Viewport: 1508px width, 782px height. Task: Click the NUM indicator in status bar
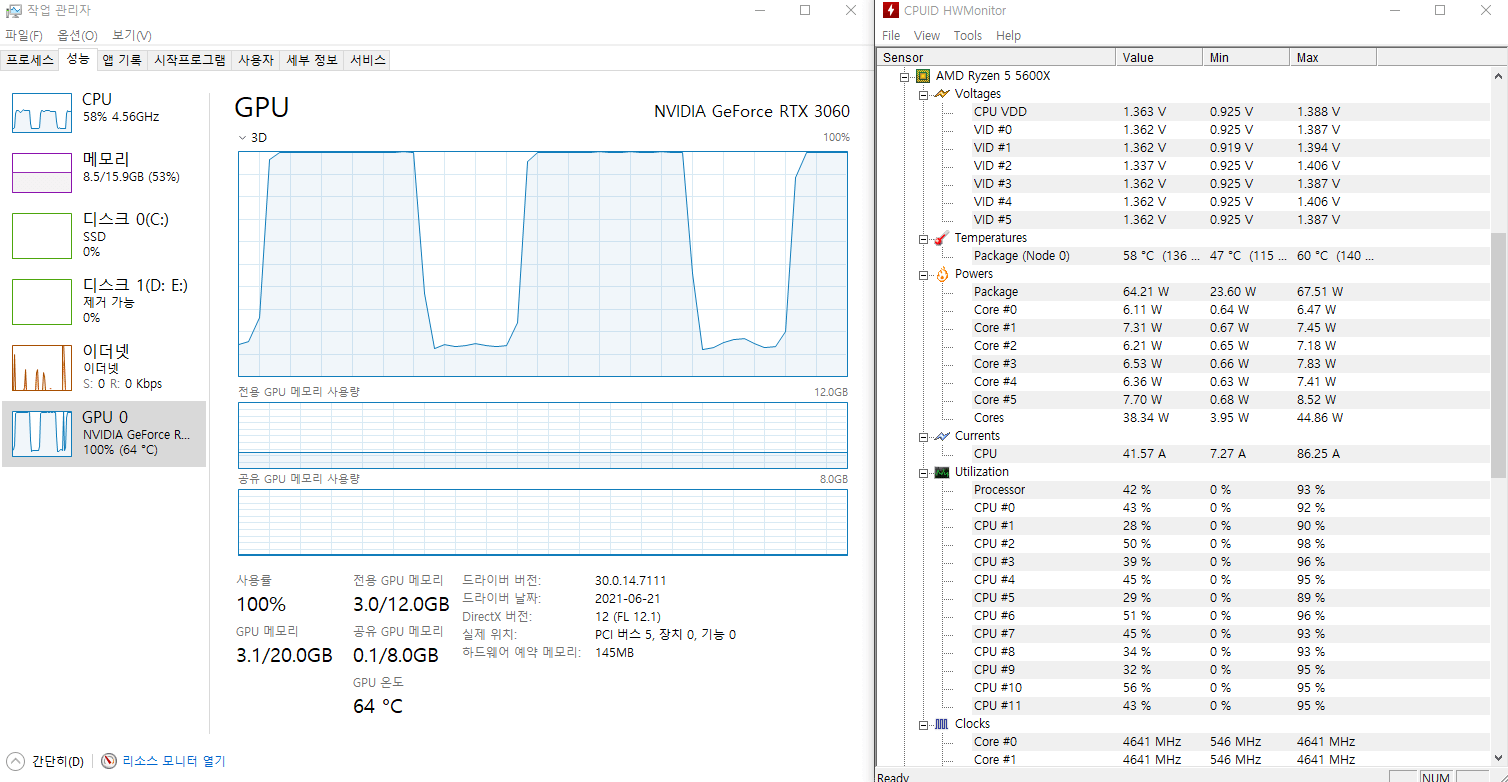click(1435, 777)
